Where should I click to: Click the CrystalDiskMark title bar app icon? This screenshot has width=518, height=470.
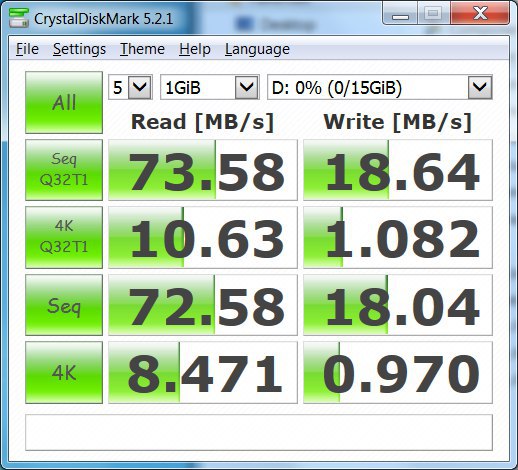point(19,18)
